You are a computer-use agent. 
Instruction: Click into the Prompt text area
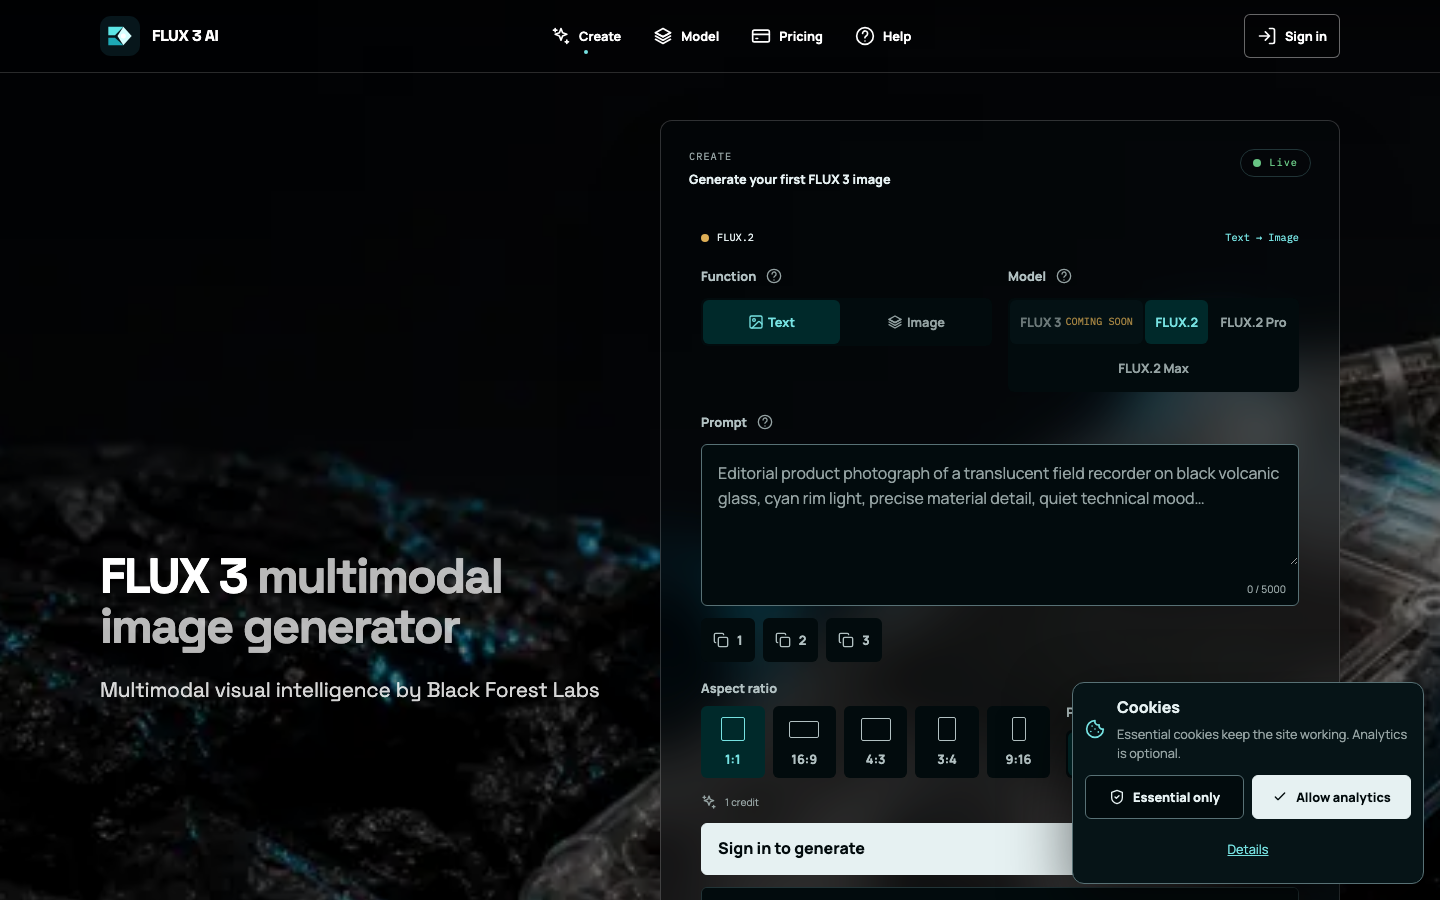tap(1000, 525)
